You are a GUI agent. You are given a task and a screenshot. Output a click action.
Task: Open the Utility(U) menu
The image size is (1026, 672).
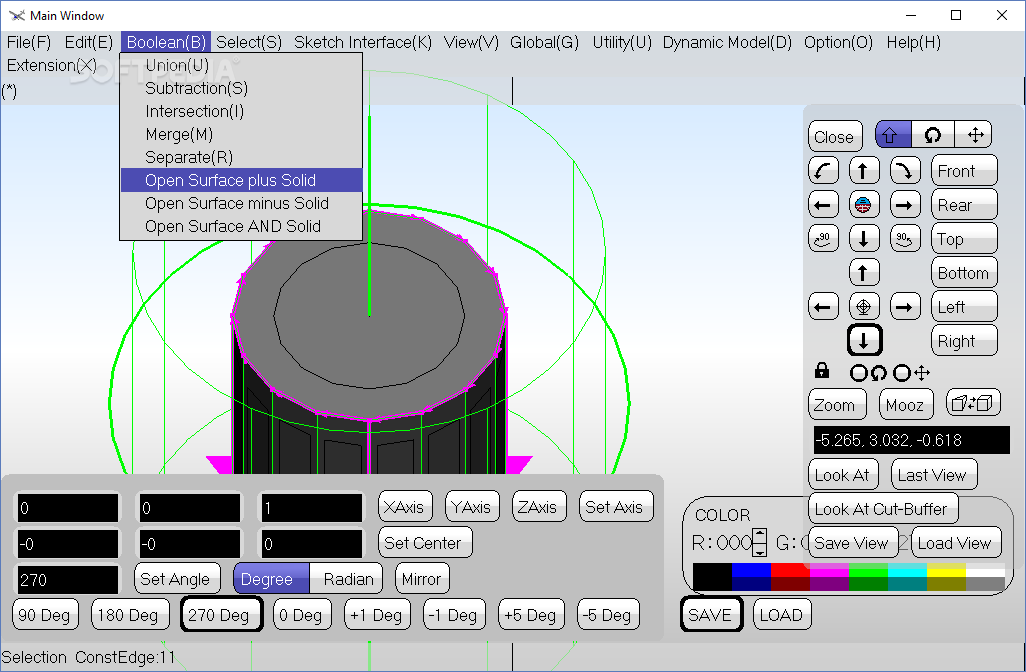tap(622, 43)
